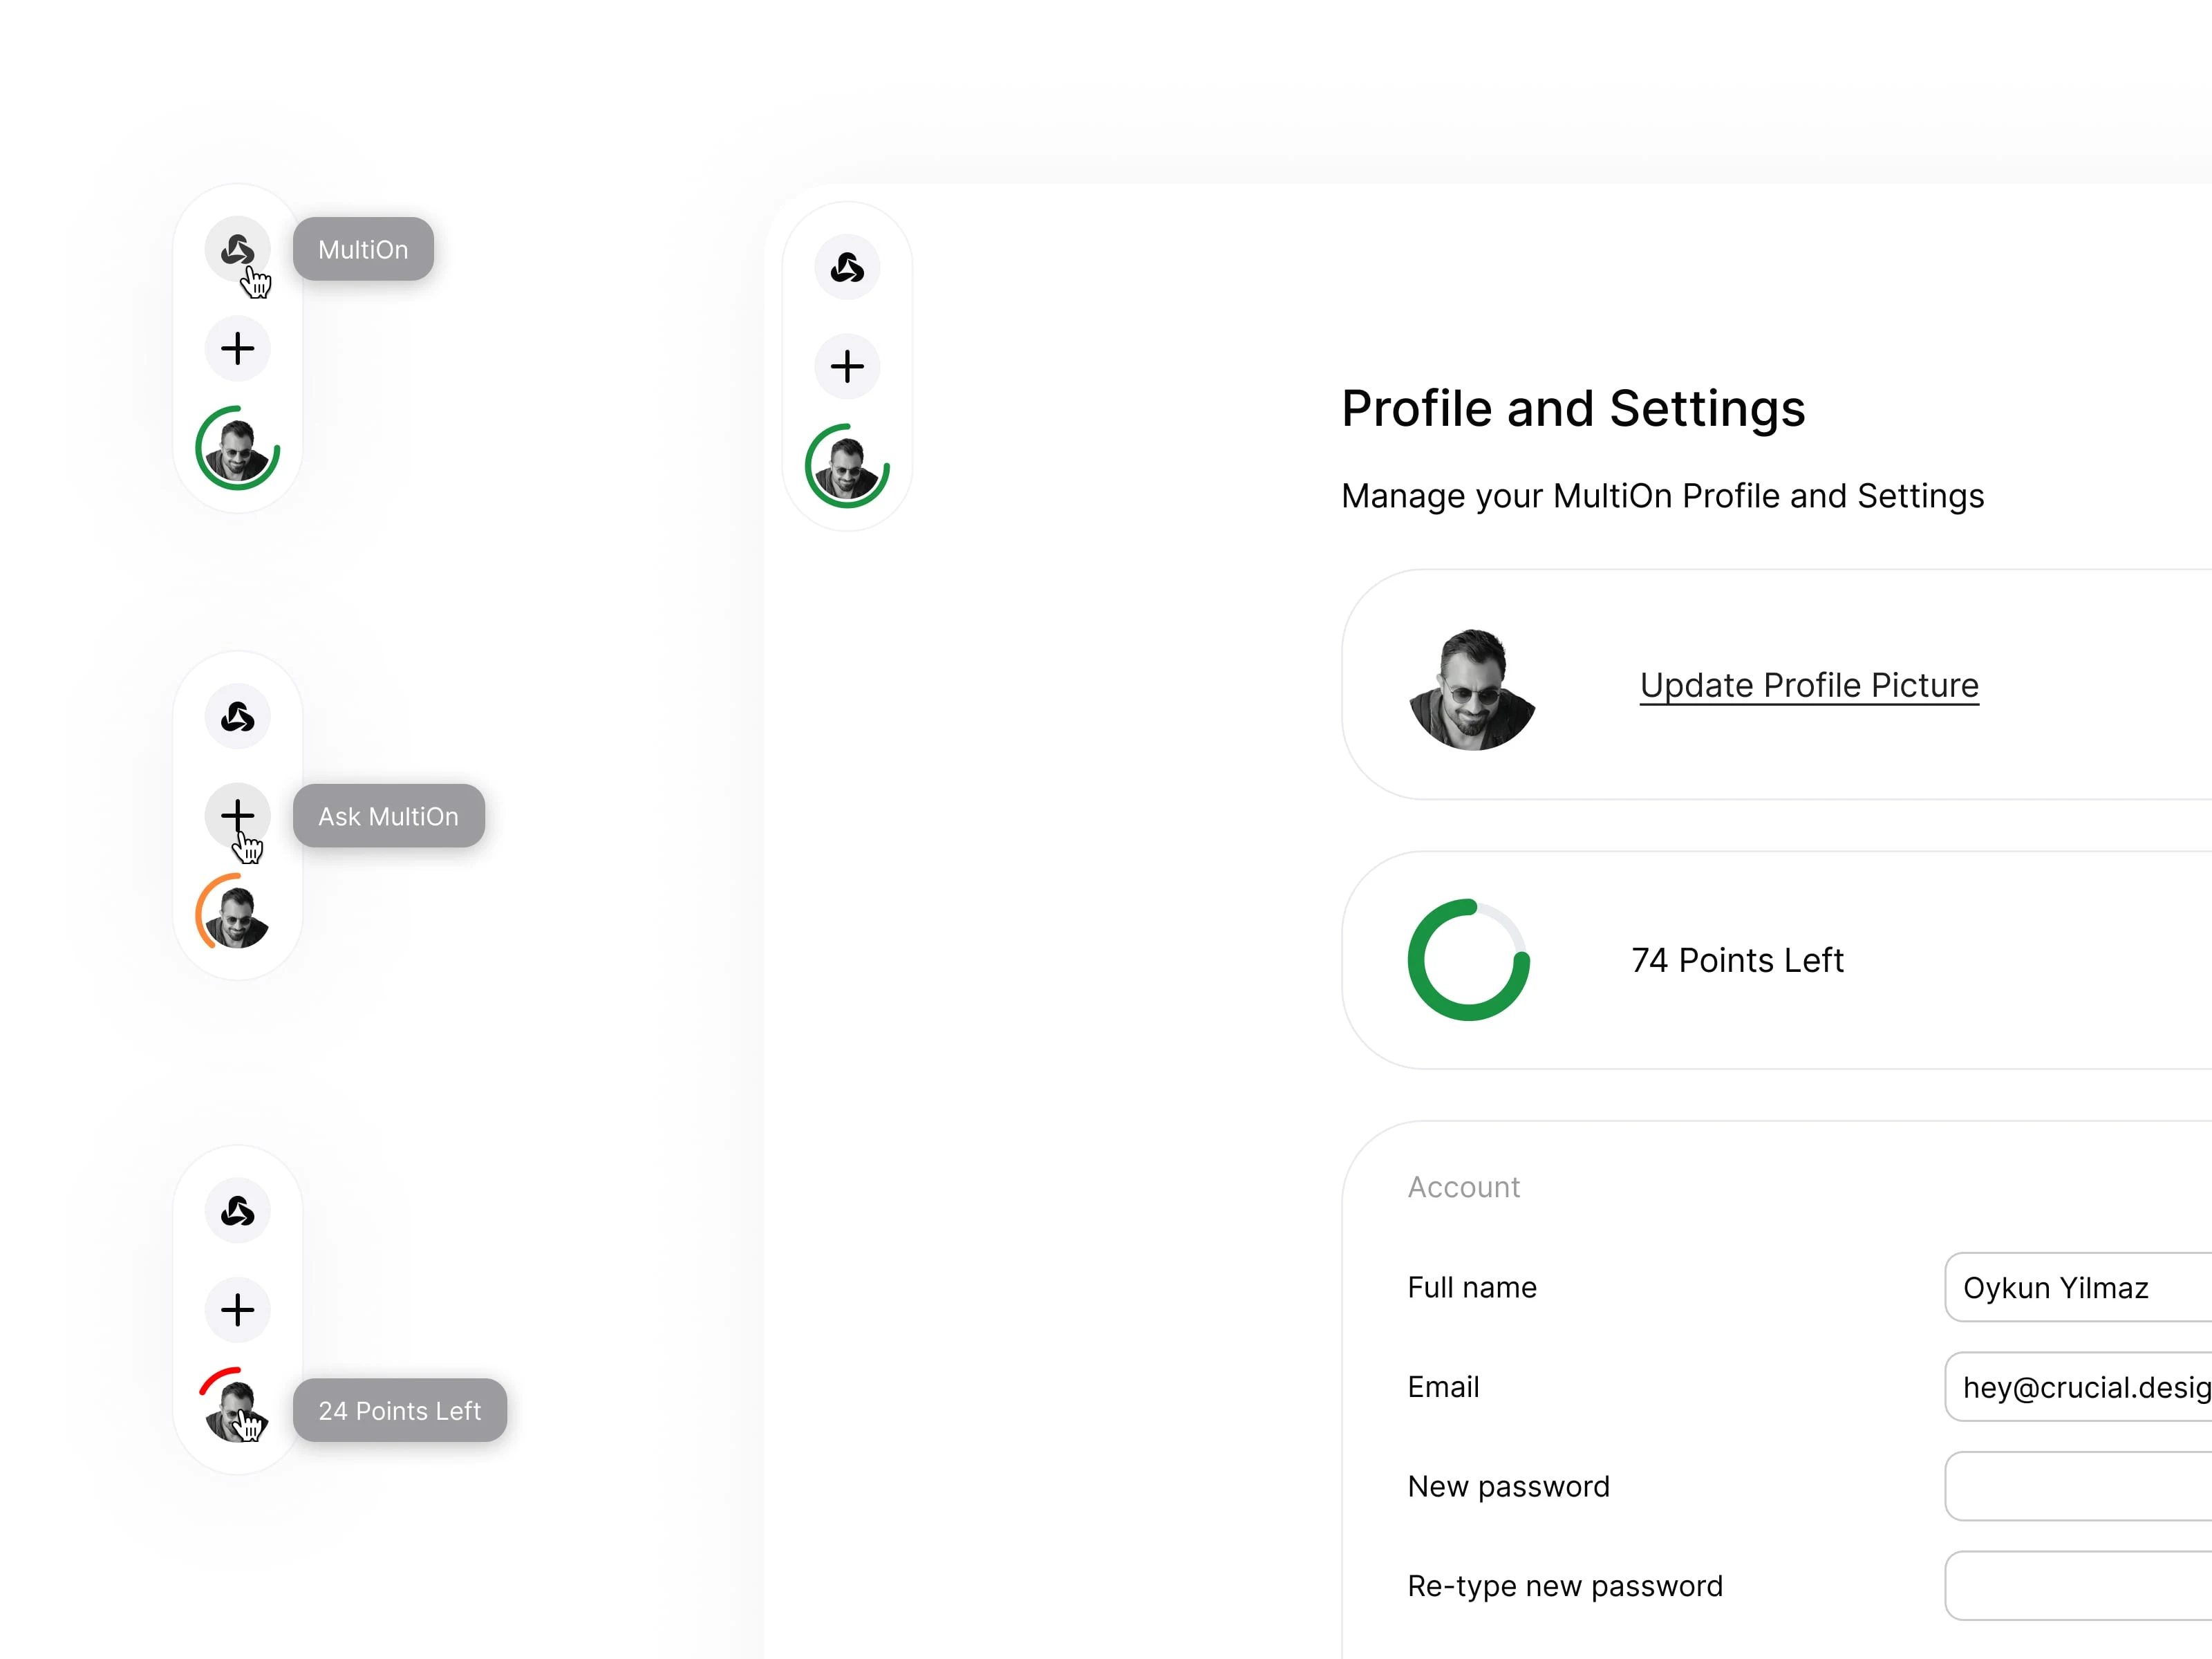The image size is (2212, 1659).
Task: Click plus button in main app sidebar
Action: tap(847, 366)
